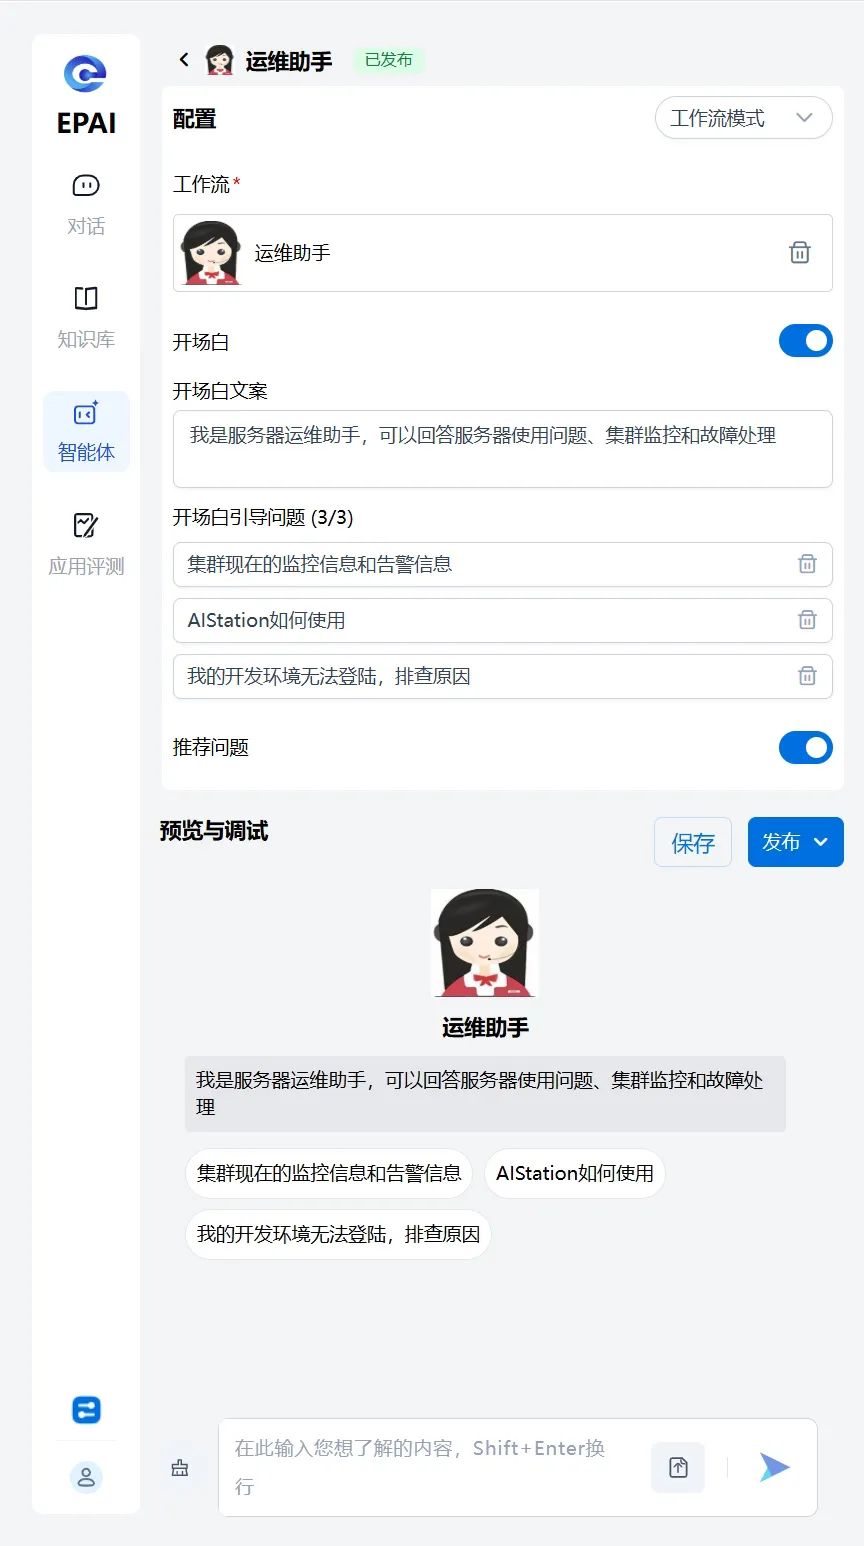Screen dimensions: 864x1546
Task: Click the 集群现在的监控信息和告警信息 suggestion chip
Action: coord(329,1173)
